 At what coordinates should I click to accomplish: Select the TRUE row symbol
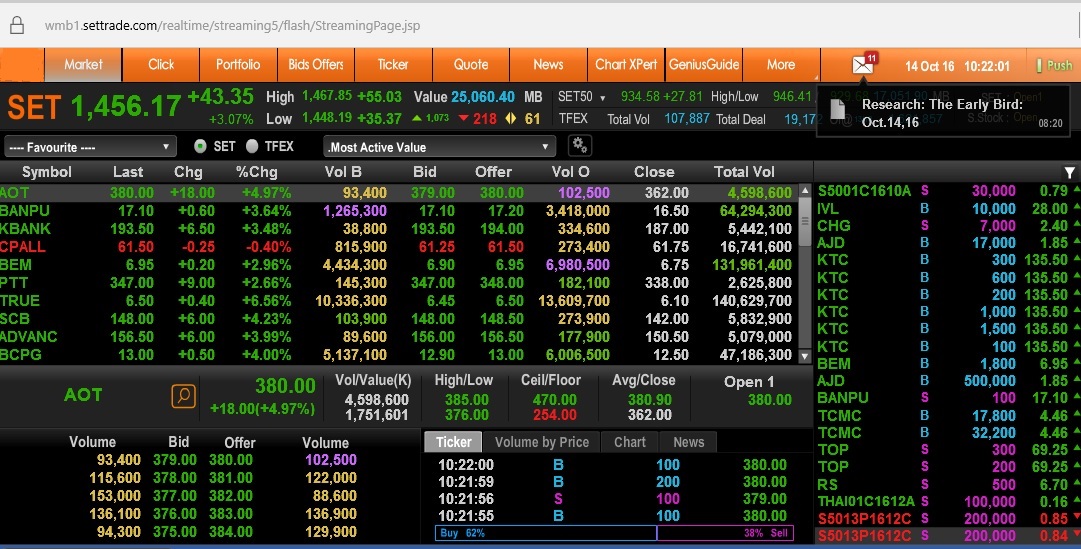point(20,301)
